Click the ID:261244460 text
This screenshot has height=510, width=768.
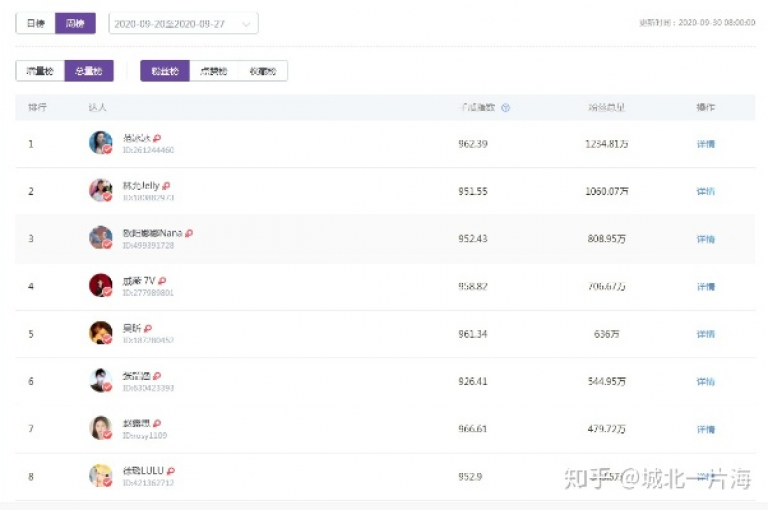[148, 150]
